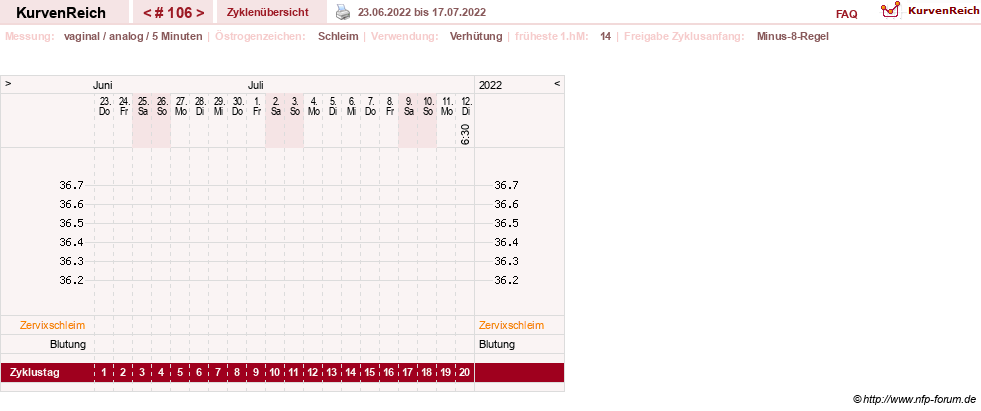Viewport: 981px width, 411px height.
Task: Select the right Zervixschleim row label
Action: click(x=511, y=325)
